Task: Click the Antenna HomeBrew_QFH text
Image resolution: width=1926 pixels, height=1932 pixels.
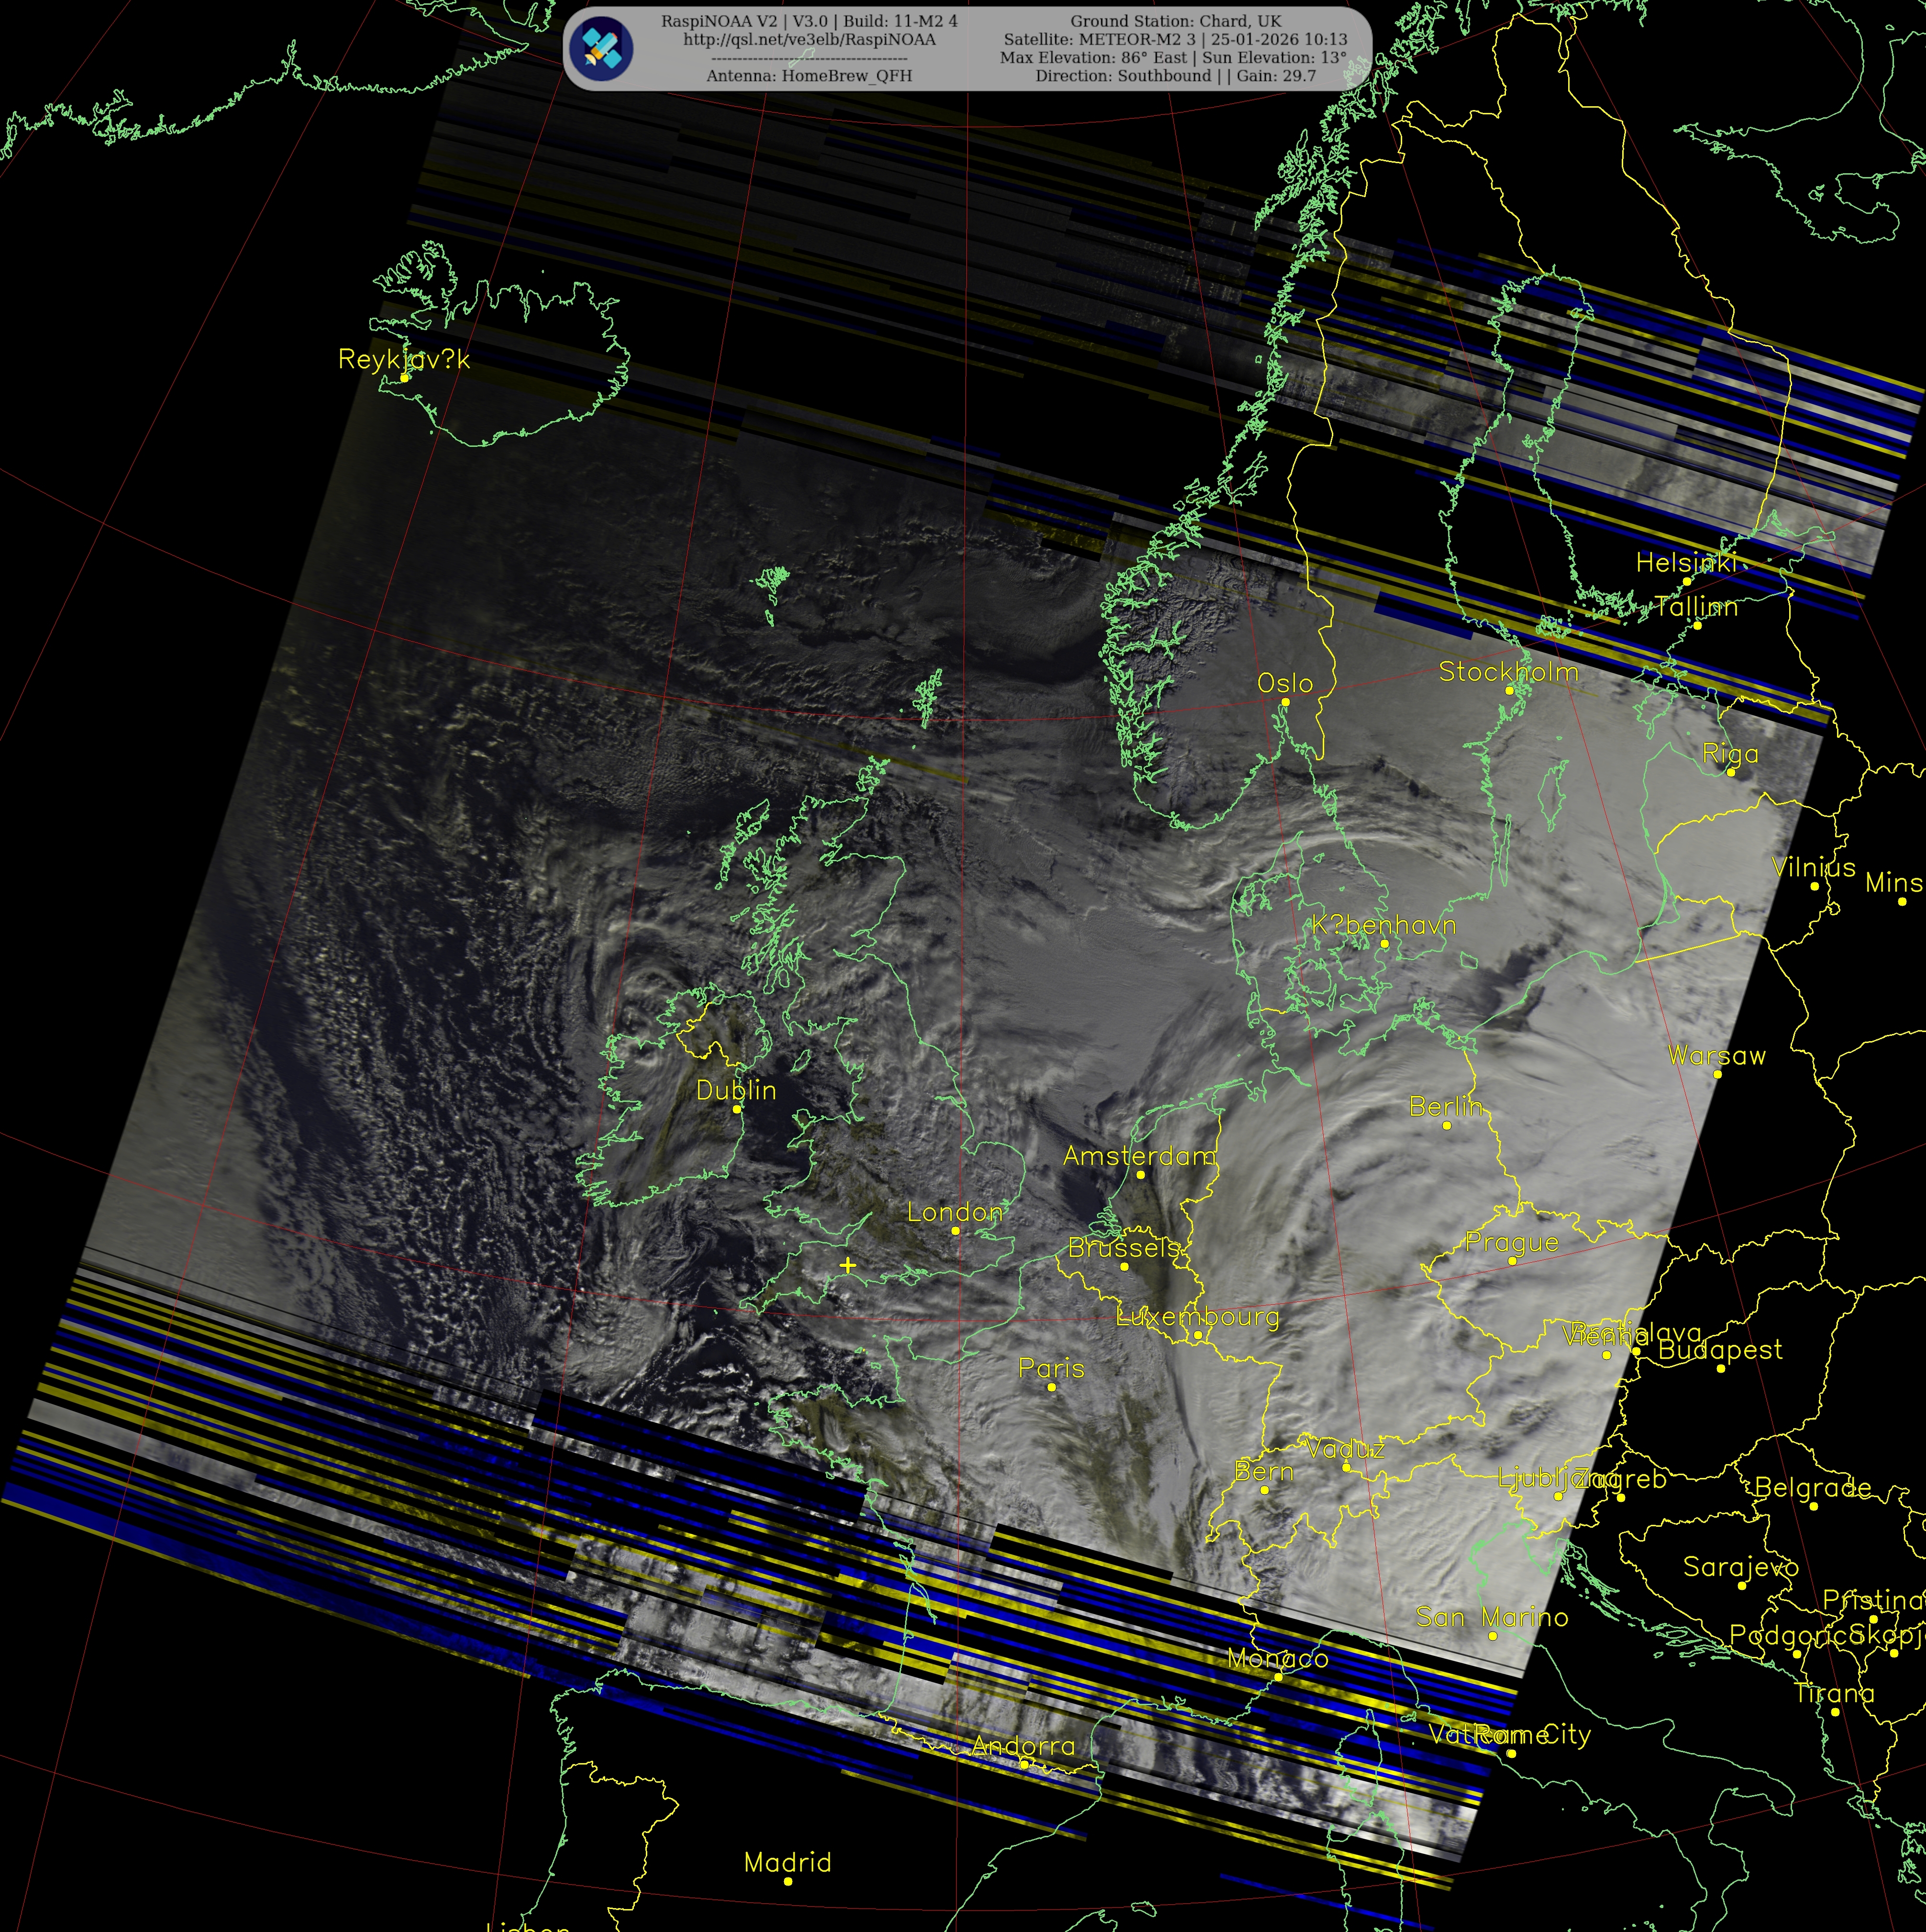Action: click(809, 76)
